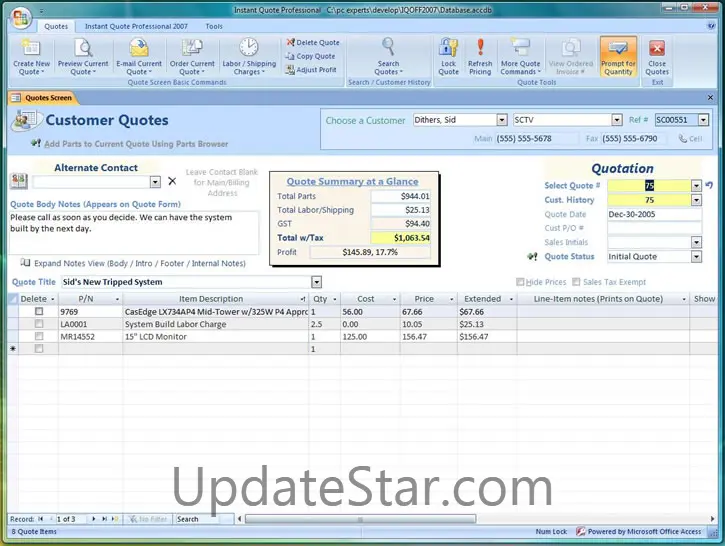Click Expand Notes View link

[139, 264]
